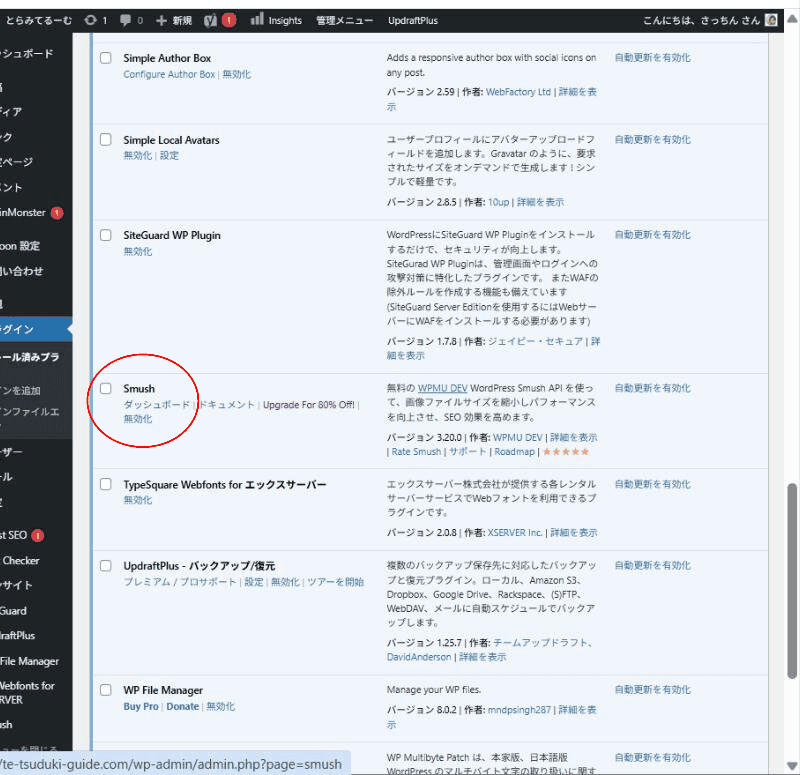The width and height of the screenshot is (800, 775).
Task: Check the Smush plugin checkbox
Action: pyautogui.click(x=106, y=388)
